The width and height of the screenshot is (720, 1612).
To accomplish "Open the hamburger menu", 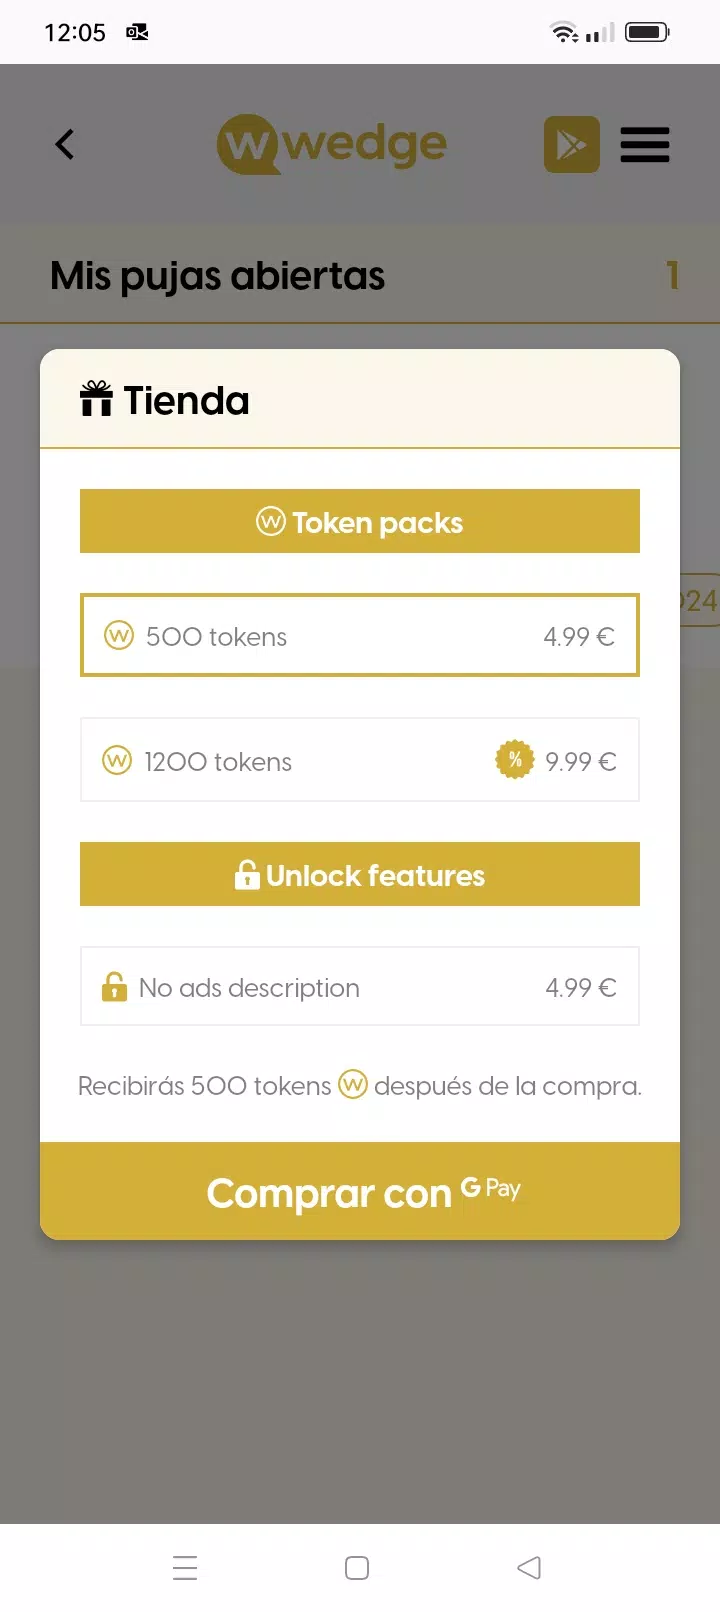I will pos(644,145).
